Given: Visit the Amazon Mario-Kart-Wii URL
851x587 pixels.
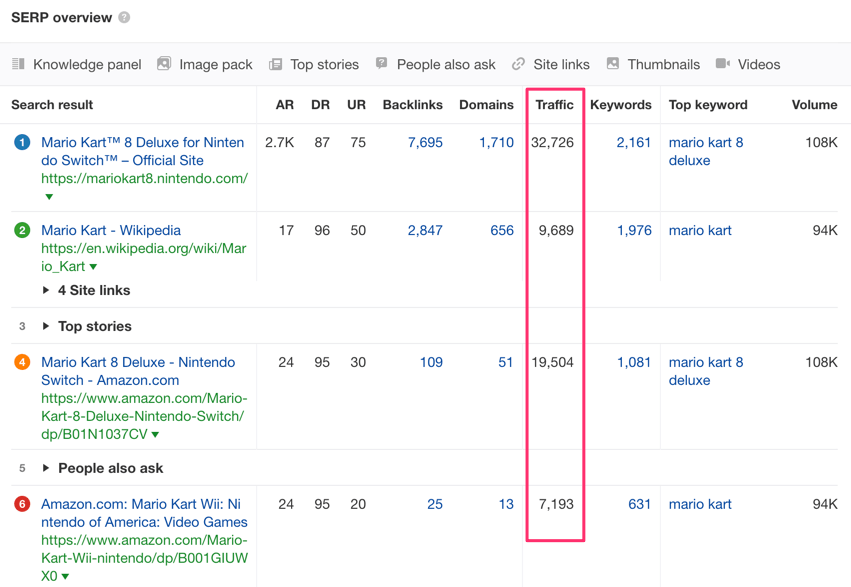Looking at the screenshot, I should [144, 558].
